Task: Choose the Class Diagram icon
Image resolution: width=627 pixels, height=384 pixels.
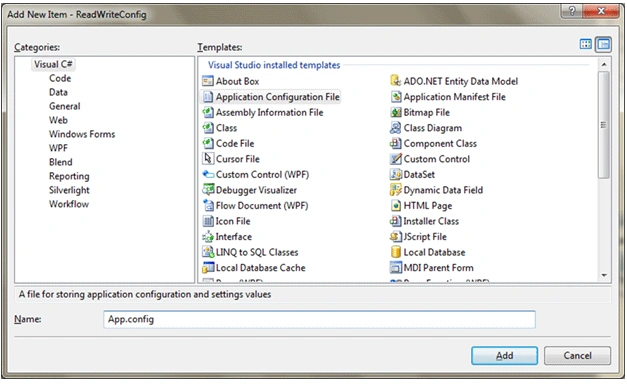Action: 395,128
